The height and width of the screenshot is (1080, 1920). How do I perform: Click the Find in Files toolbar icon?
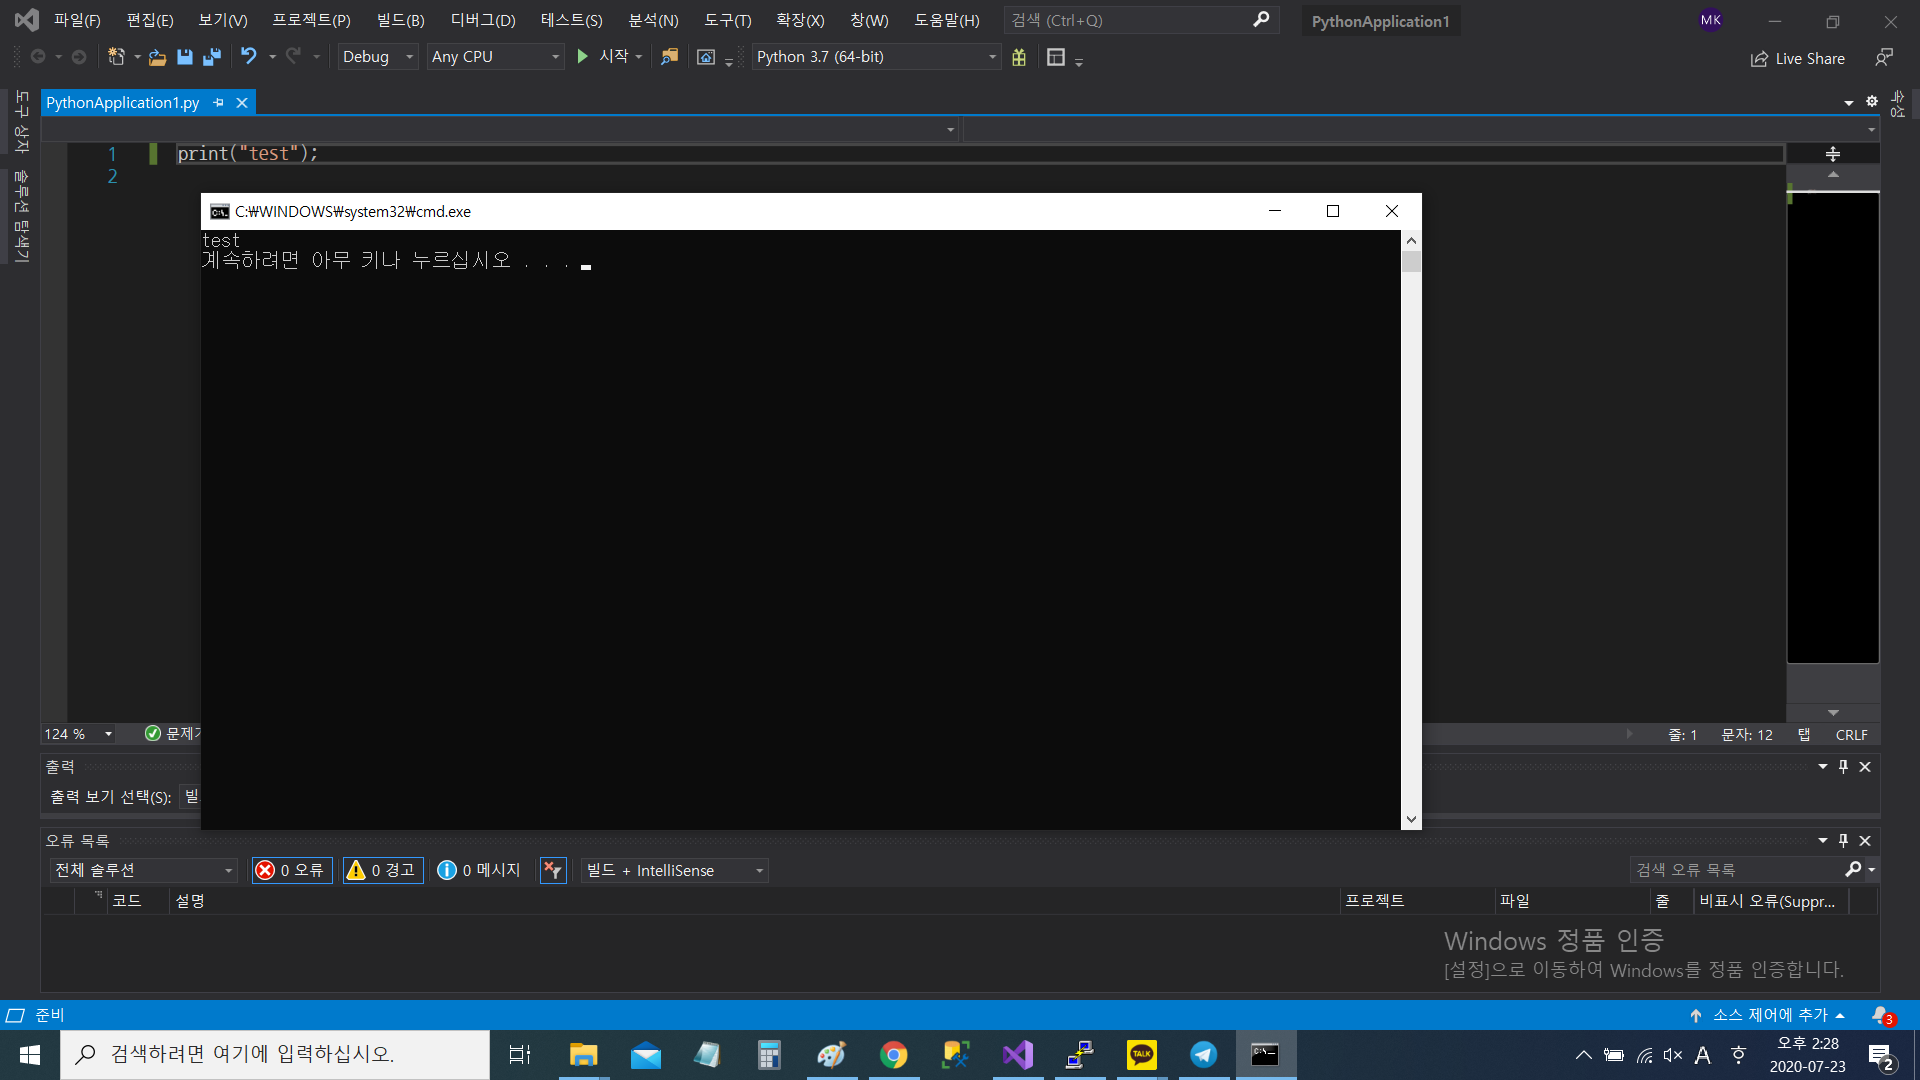tap(669, 57)
